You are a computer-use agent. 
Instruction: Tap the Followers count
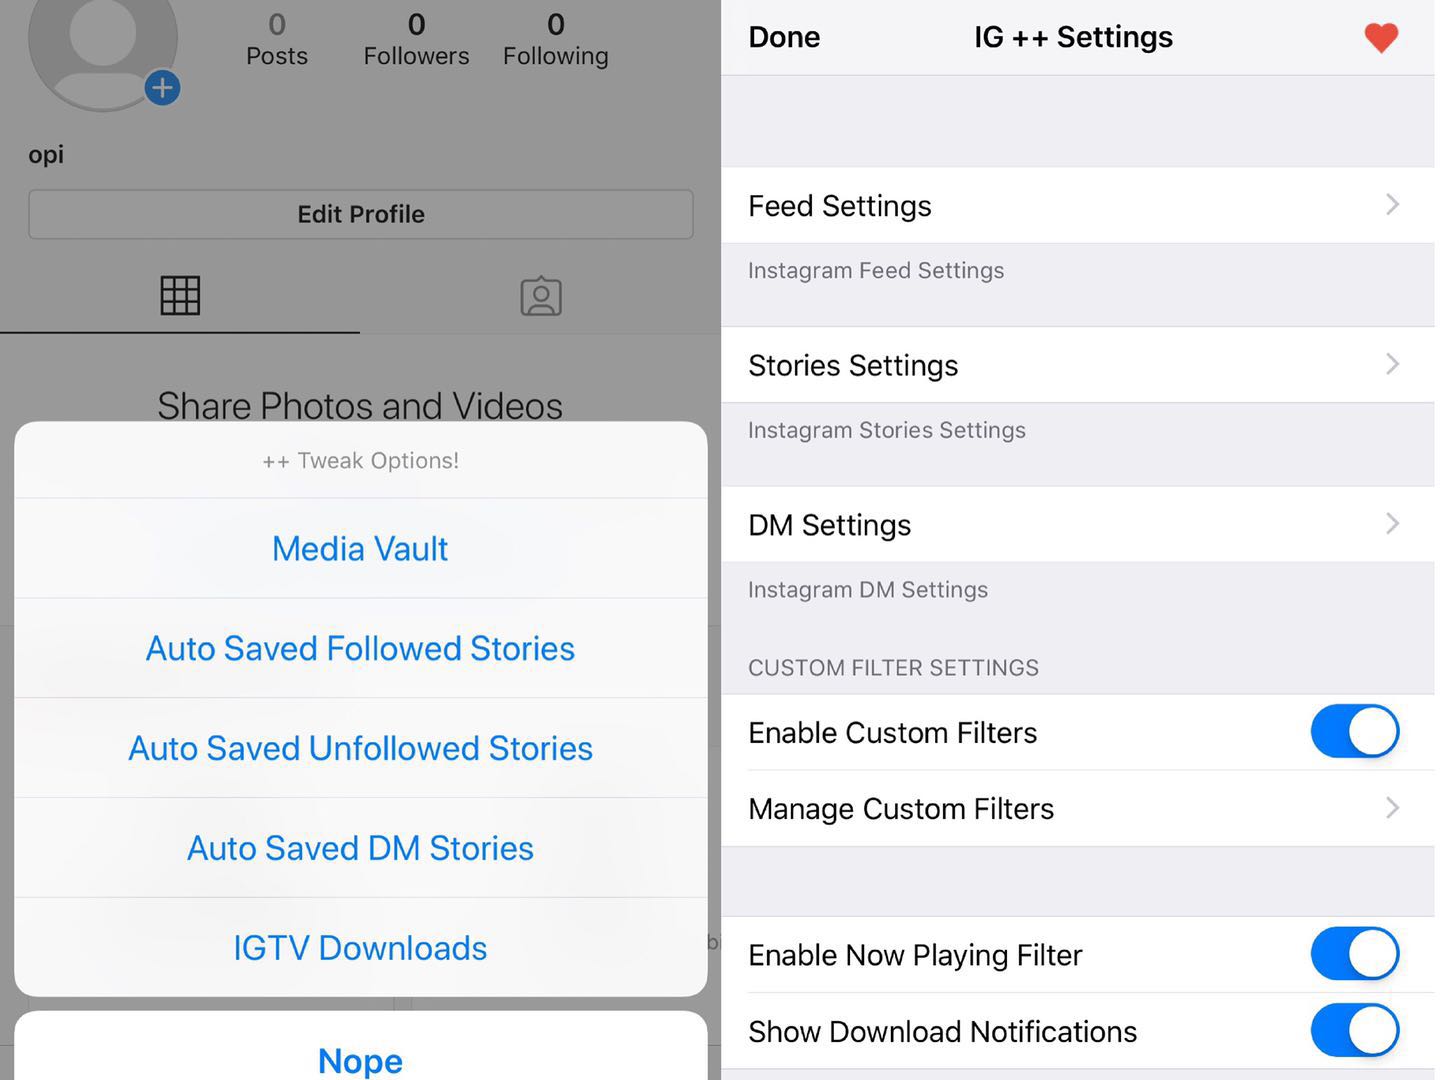coord(416,39)
